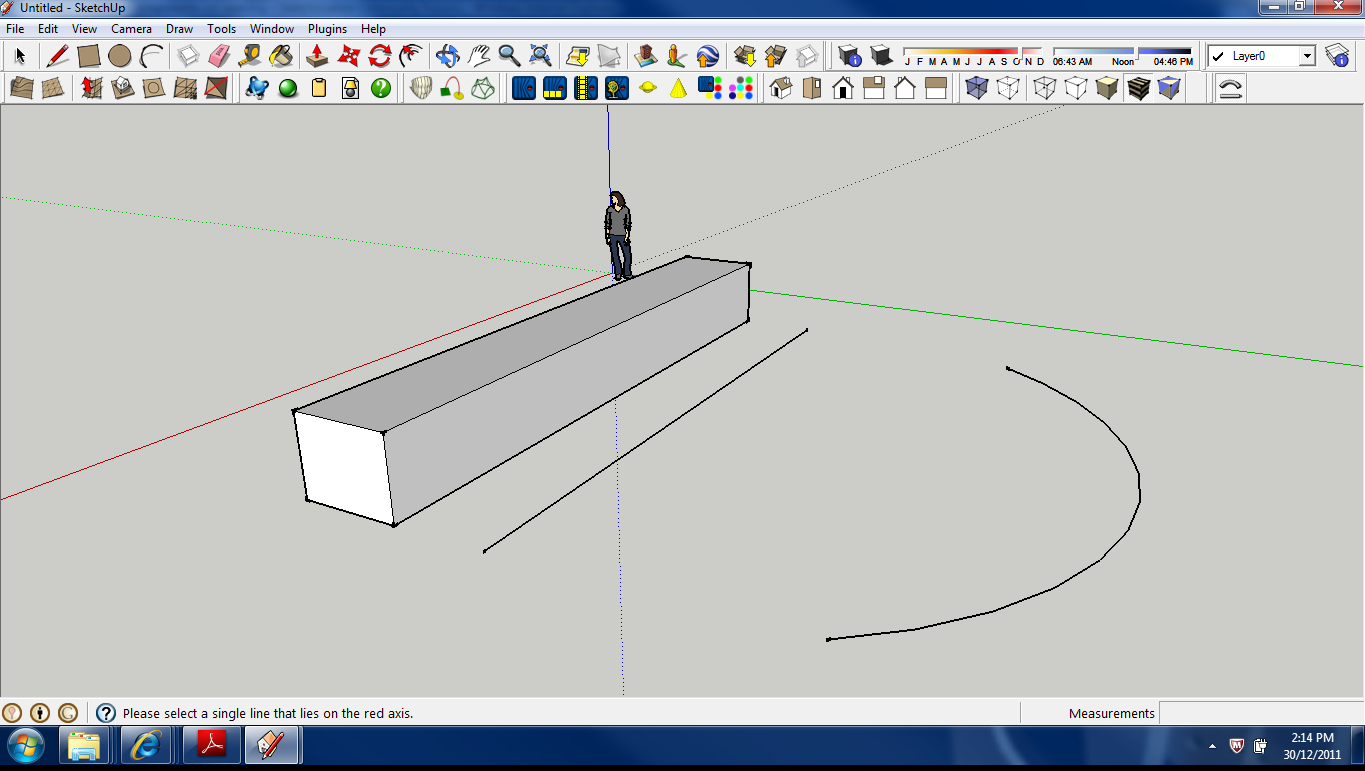Open the Camera menu
The width and height of the screenshot is (1365, 771).
click(x=131, y=29)
